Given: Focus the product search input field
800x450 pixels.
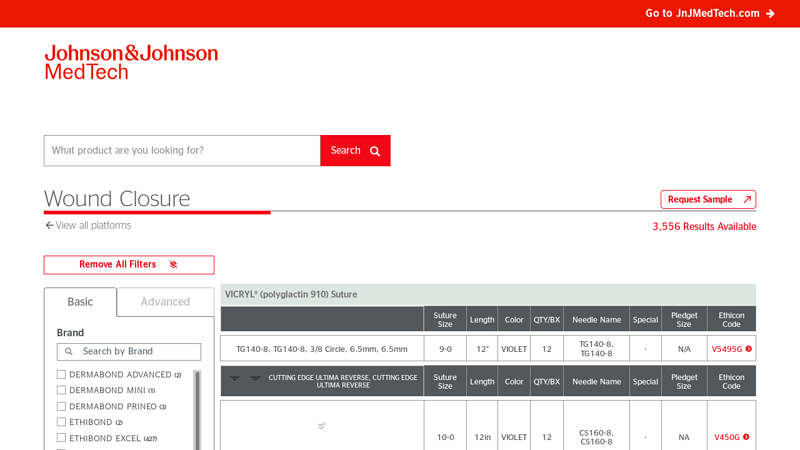Looking at the screenshot, I should pyautogui.click(x=182, y=151).
